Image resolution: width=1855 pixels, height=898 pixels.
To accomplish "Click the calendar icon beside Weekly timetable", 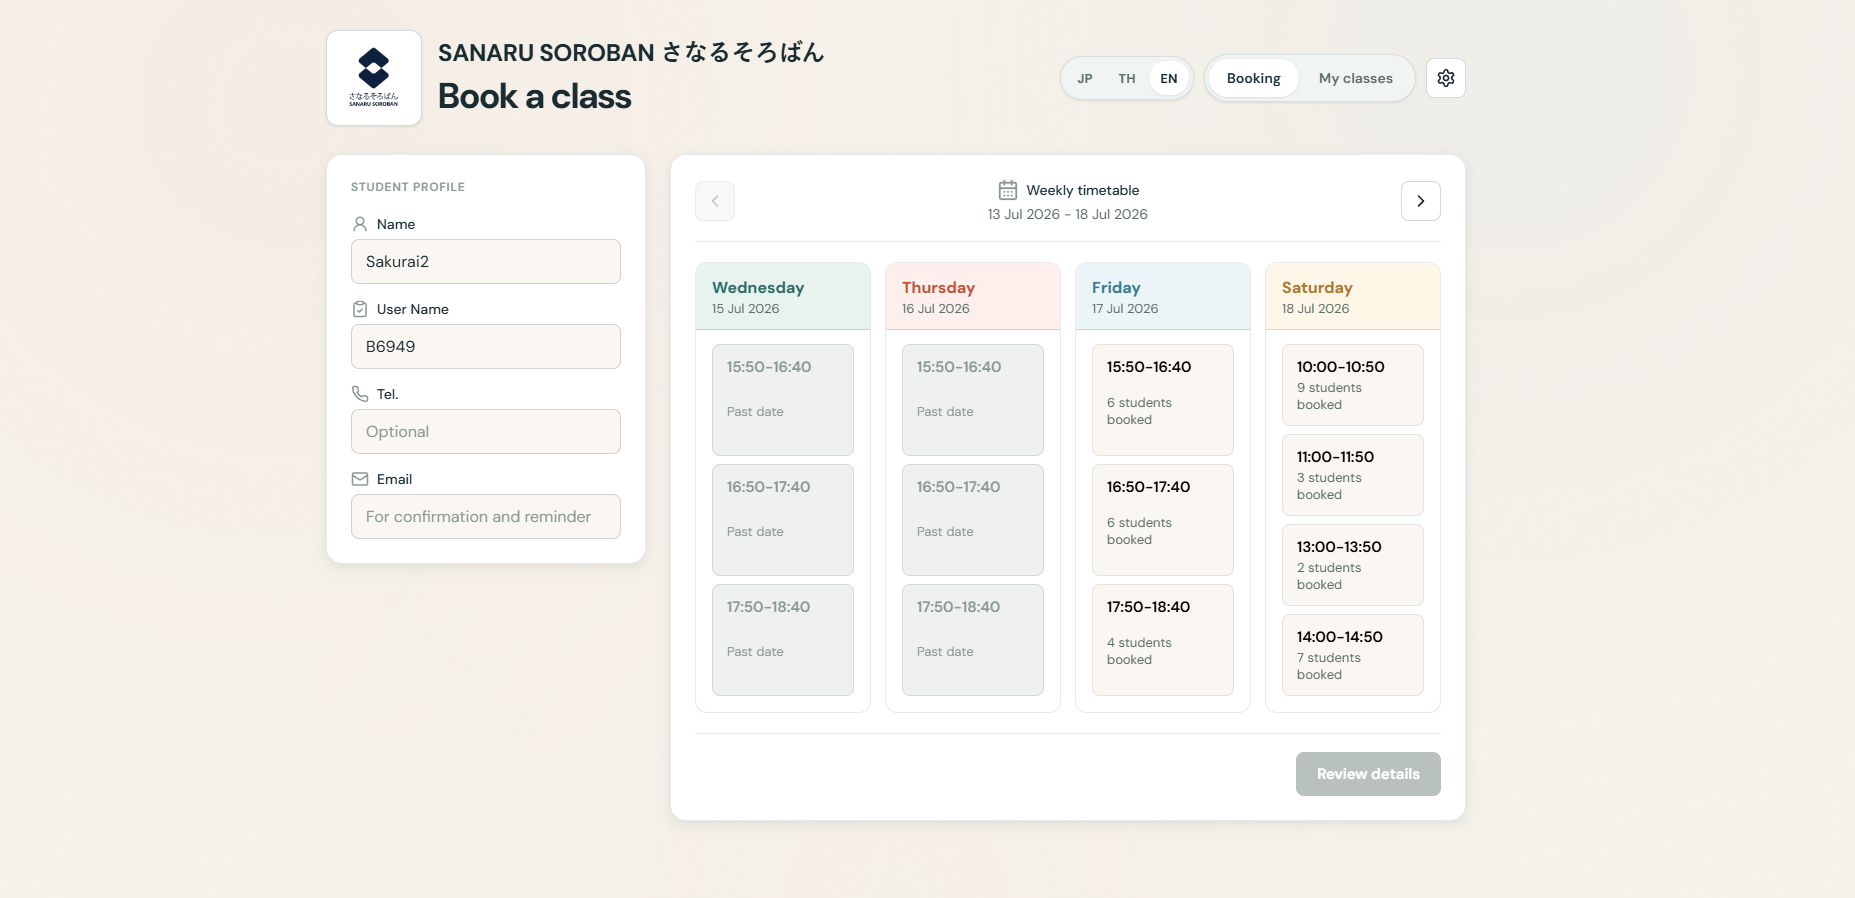I will point(1007,190).
